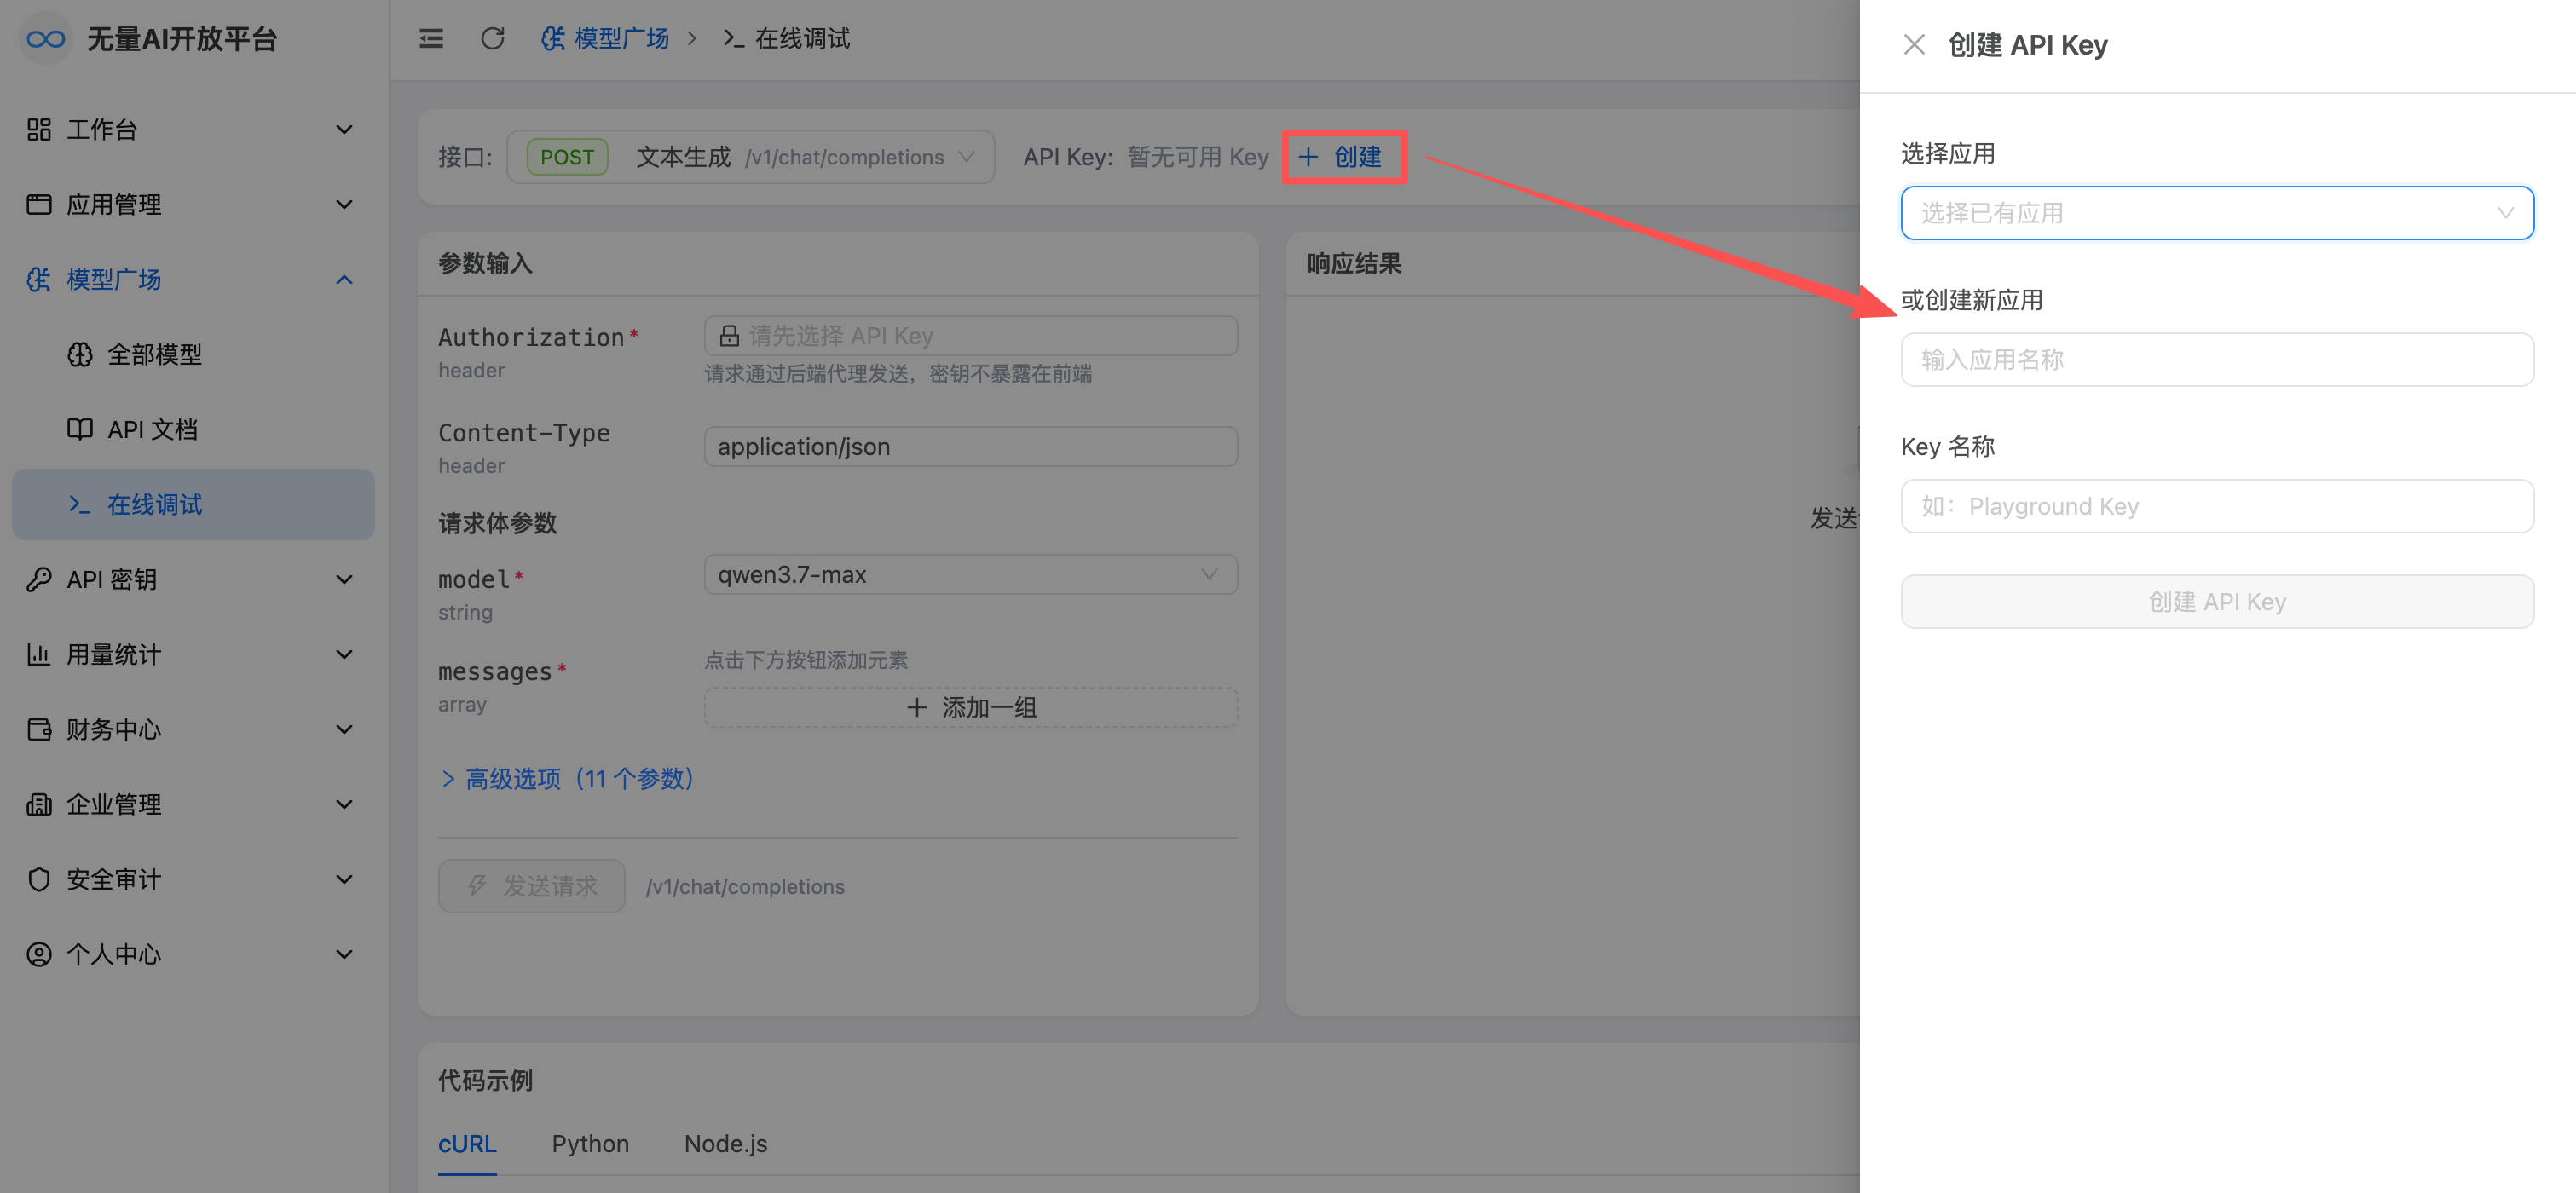Select 在线调试 sidebar item
Screen dimensions: 2576x1193
click(193, 504)
